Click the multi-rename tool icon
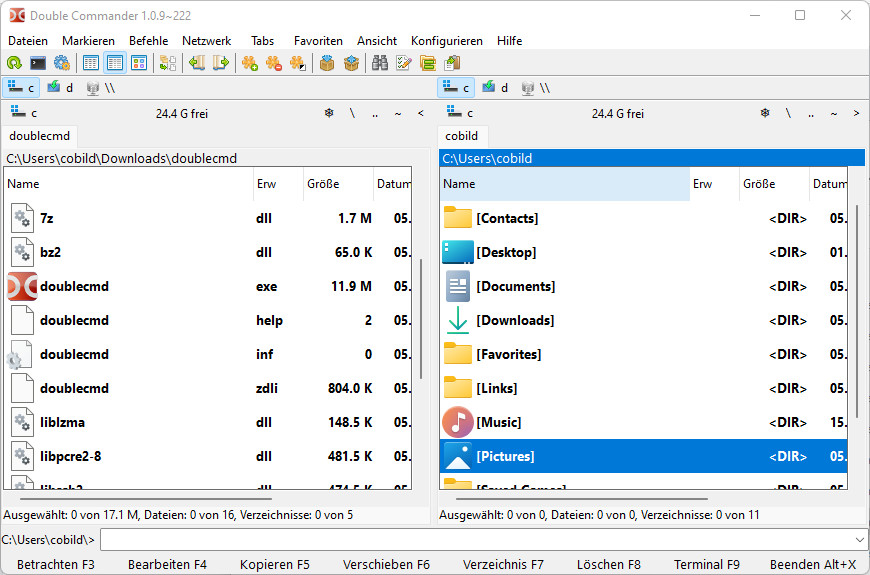870x575 pixels. [404, 63]
